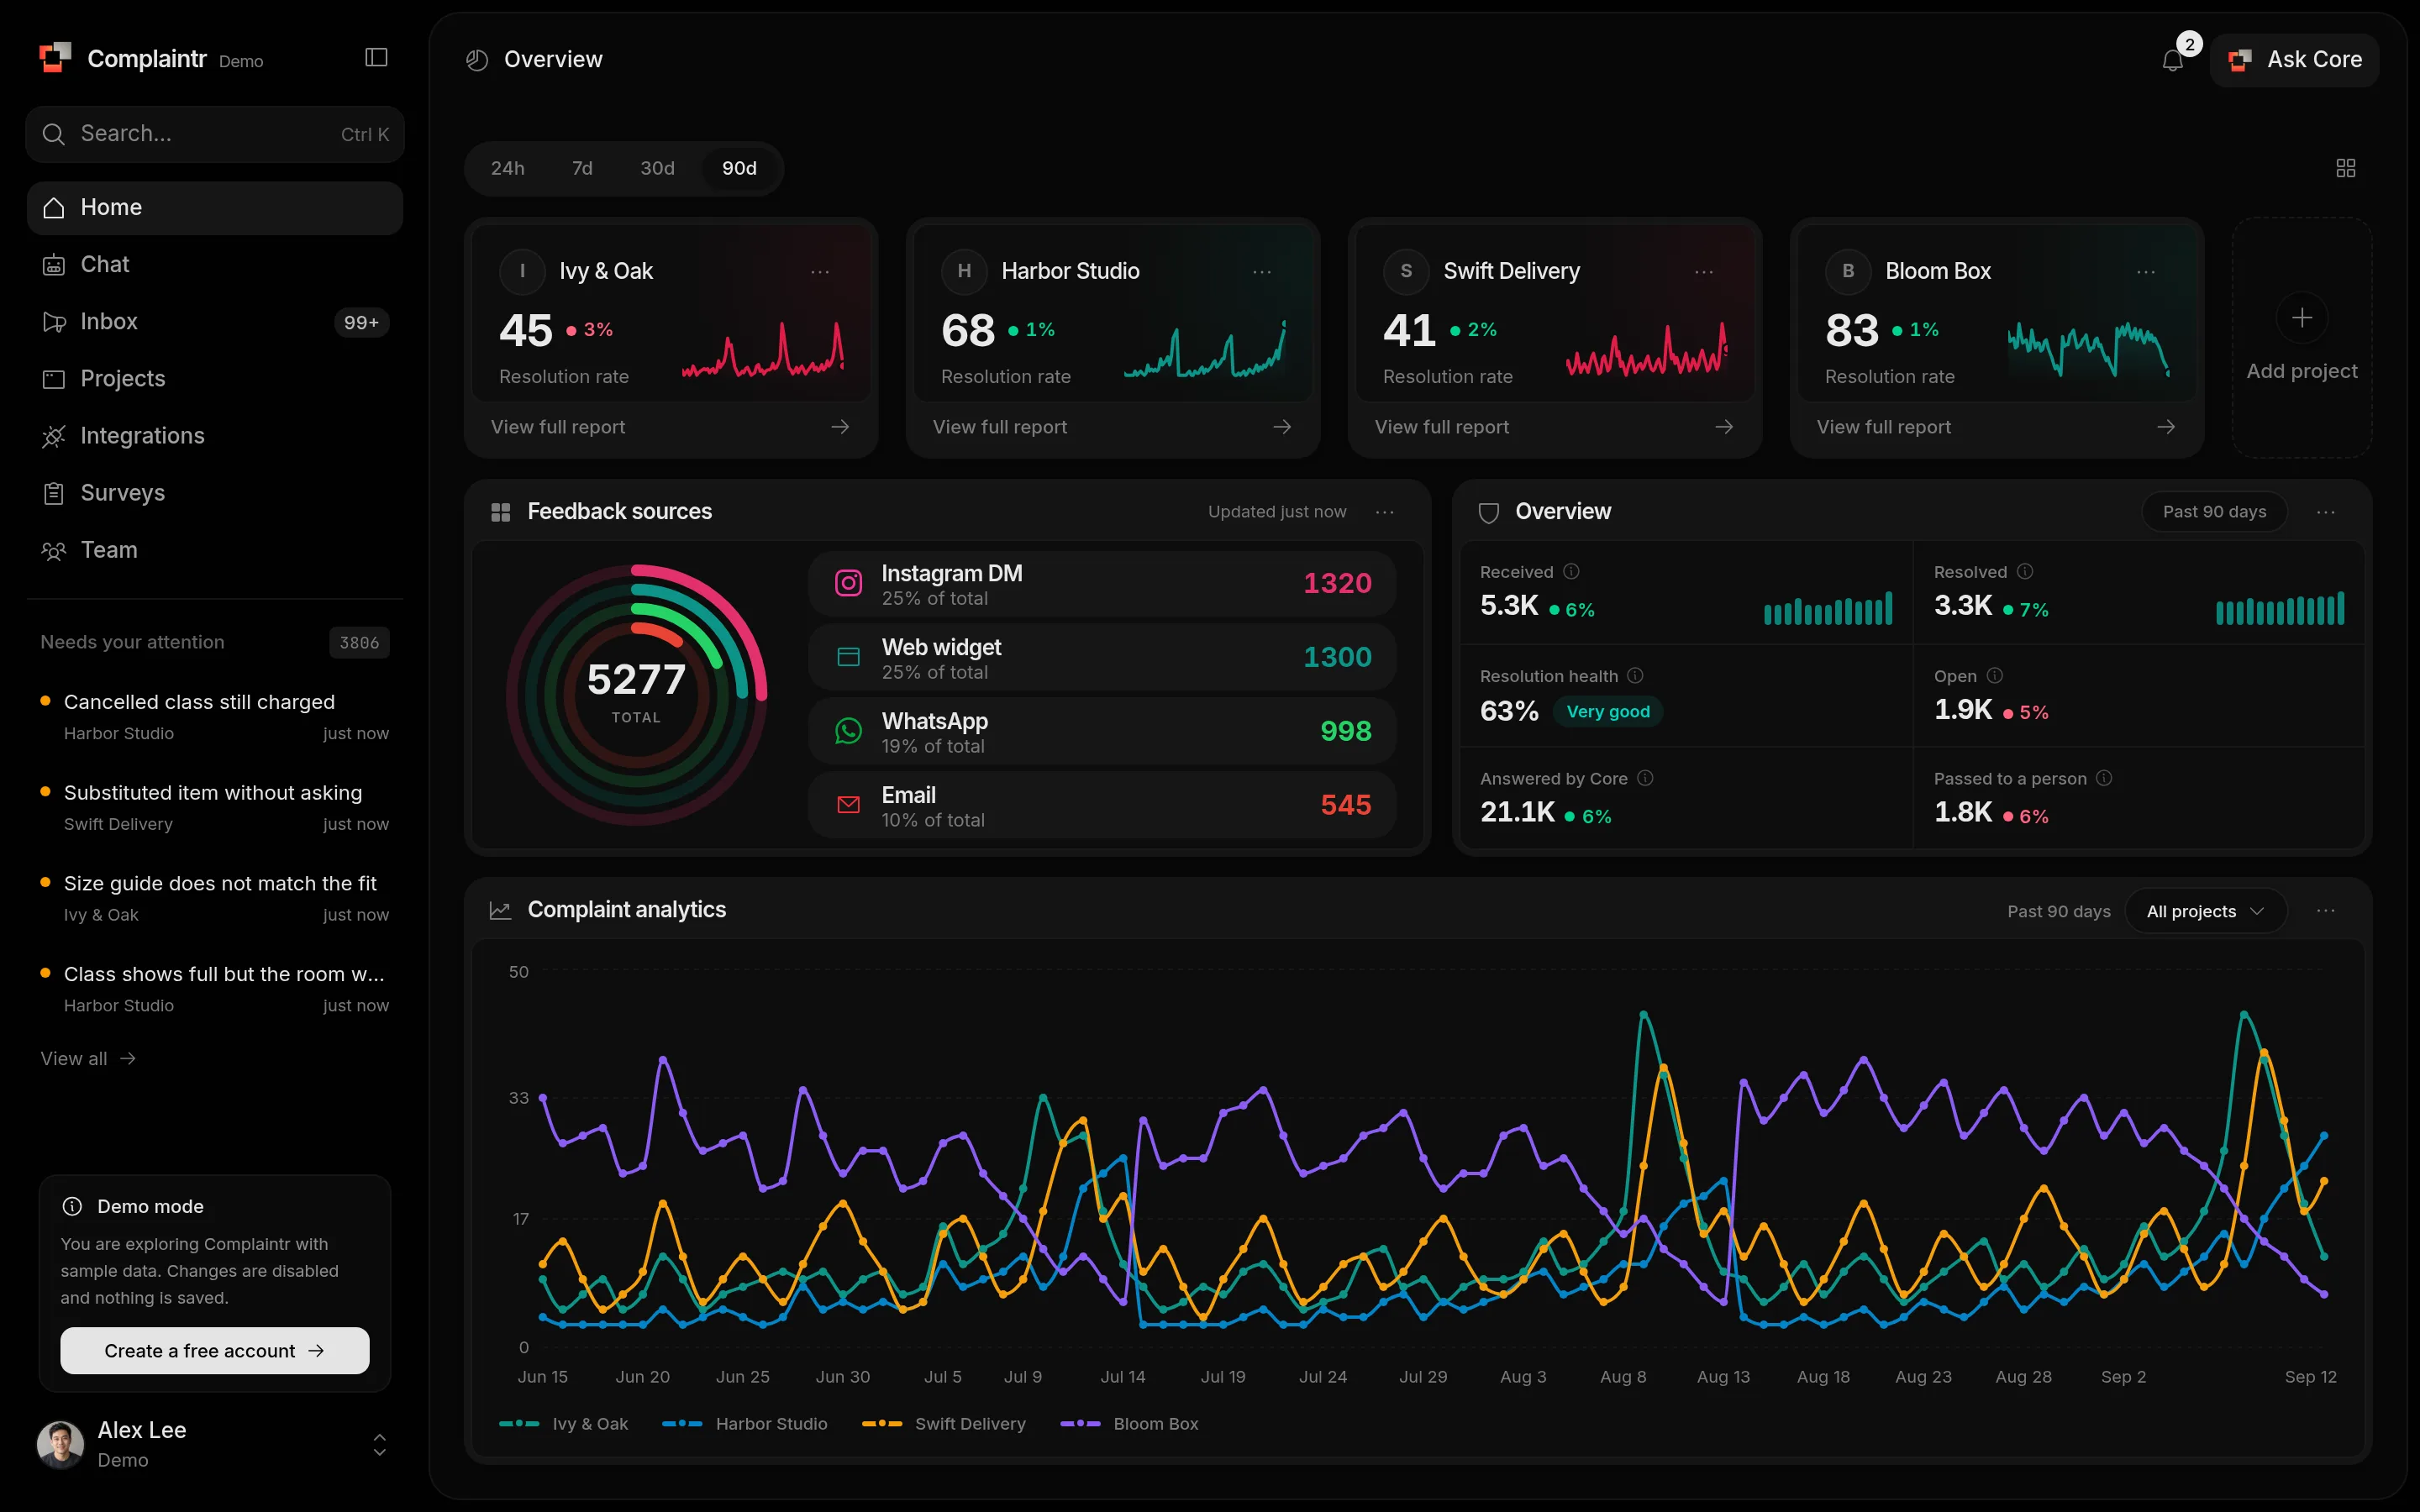Image resolution: width=2420 pixels, height=1512 pixels.
Task: Open Bloom Box card options menu
Action: [2146, 272]
